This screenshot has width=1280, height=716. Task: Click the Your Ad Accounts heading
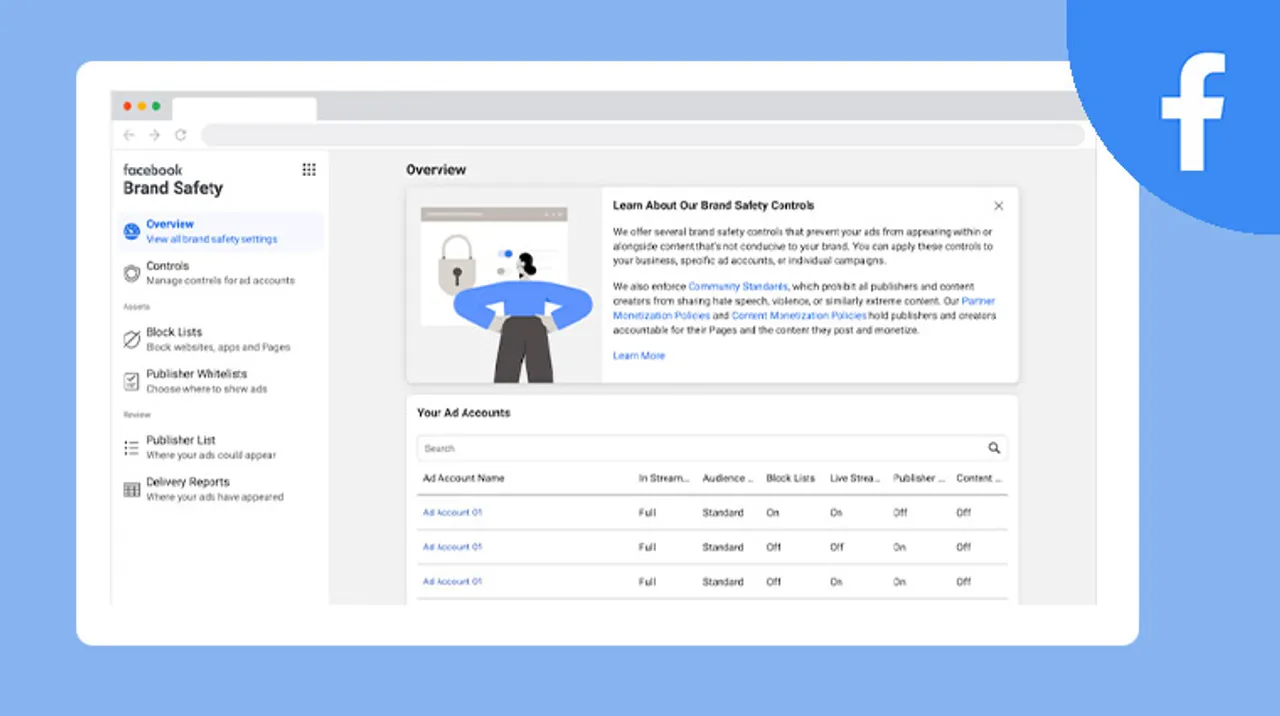464,413
